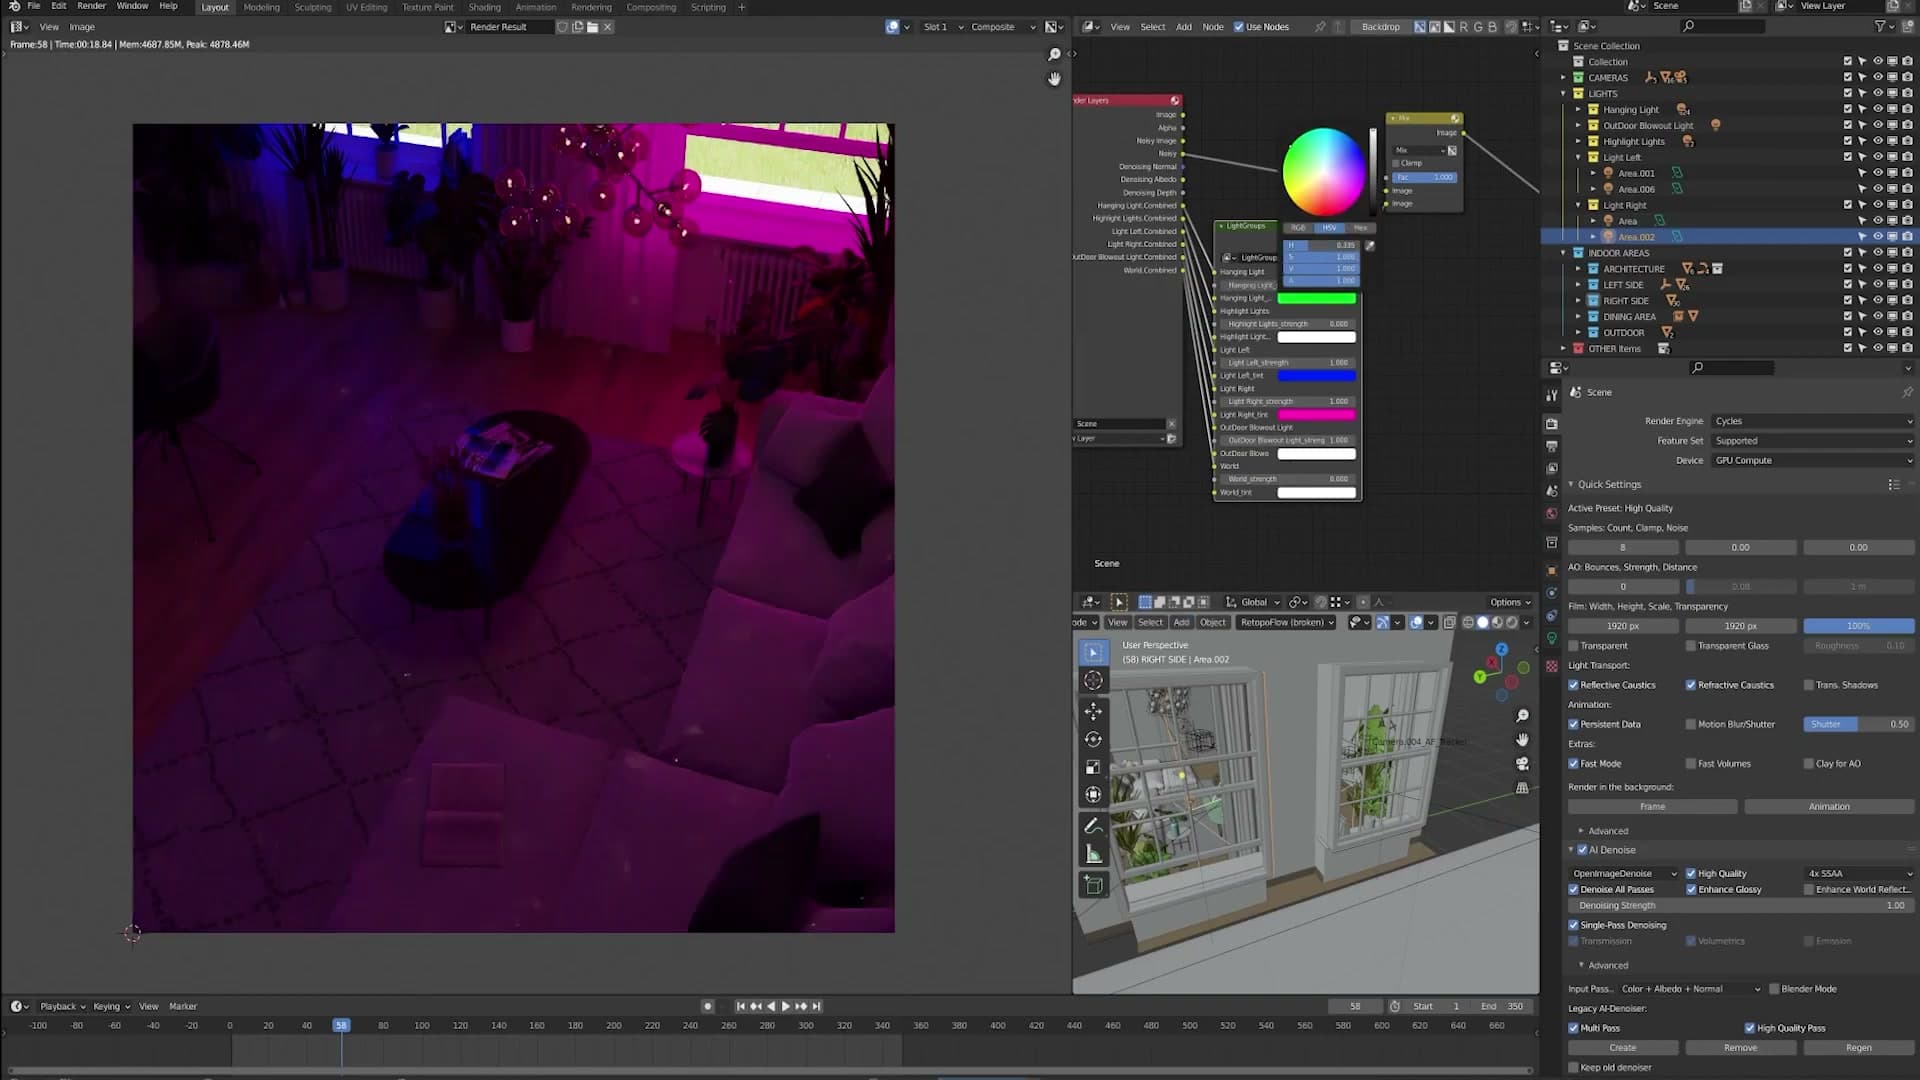The height and width of the screenshot is (1080, 1920).
Task: Toggle the Persistent Data checkbox
Action: pyautogui.click(x=1573, y=724)
